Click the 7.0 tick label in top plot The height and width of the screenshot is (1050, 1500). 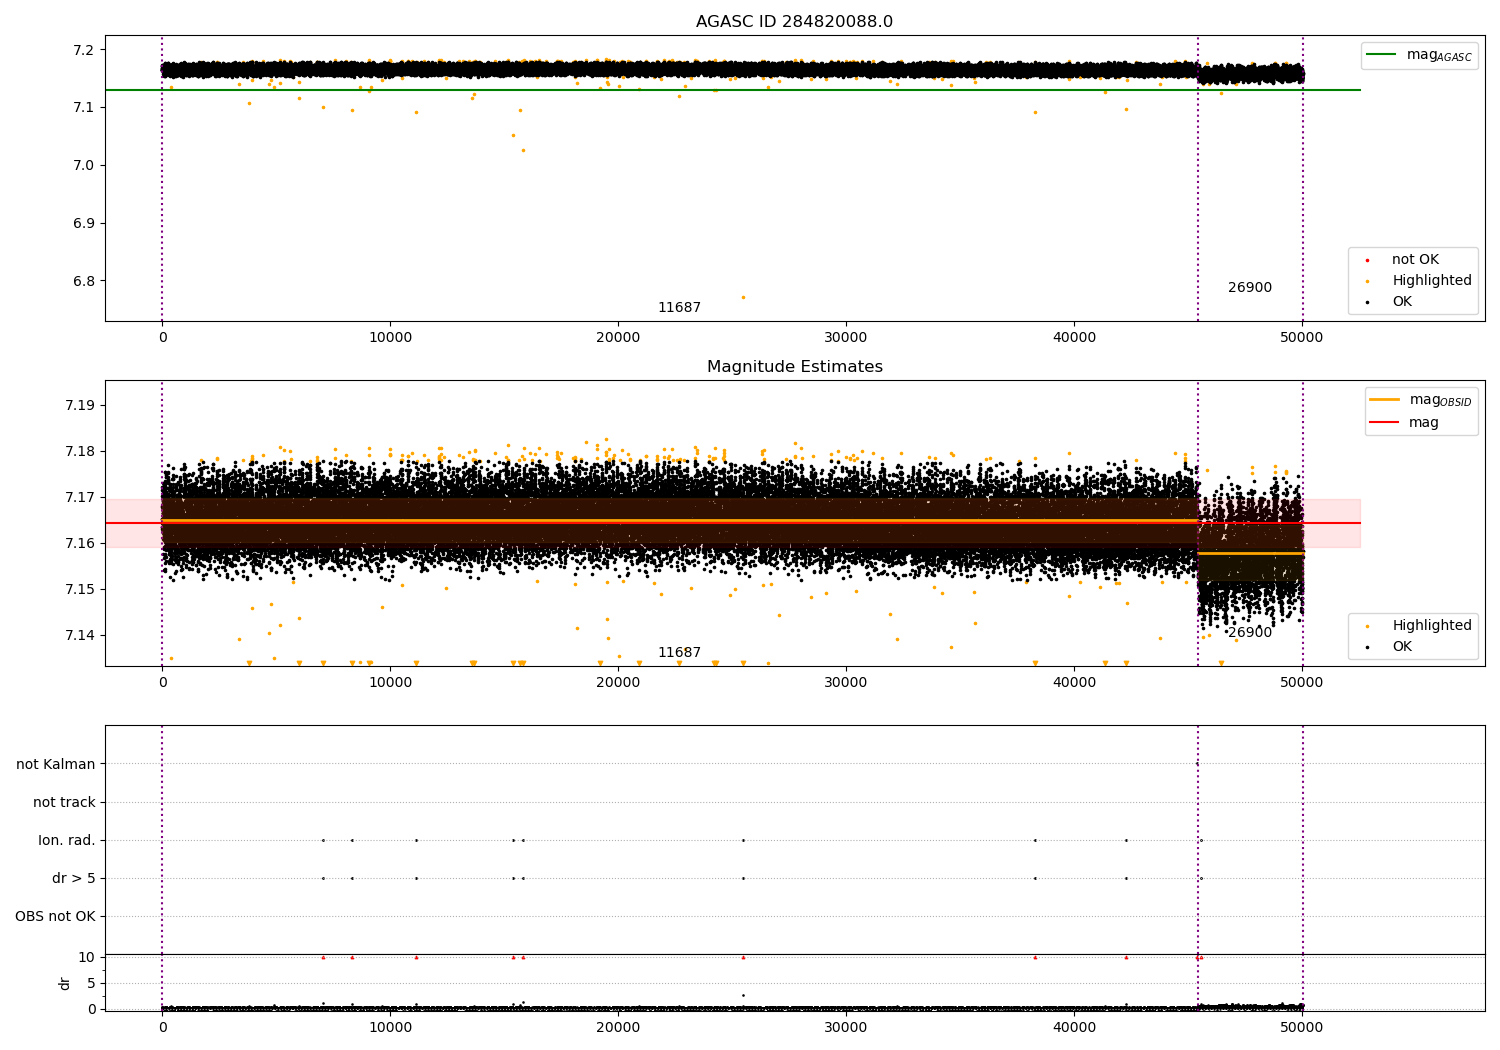[83, 166]
